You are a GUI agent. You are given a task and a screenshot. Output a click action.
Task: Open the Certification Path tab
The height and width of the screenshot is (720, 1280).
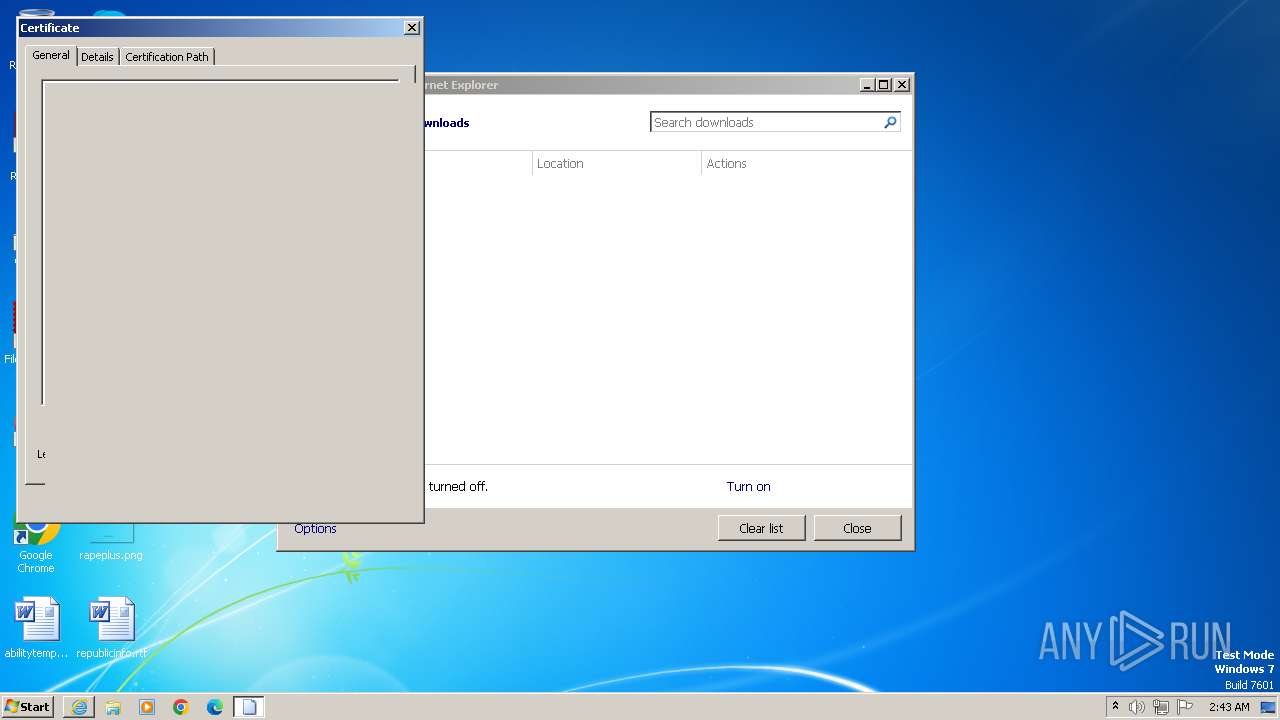167,57
